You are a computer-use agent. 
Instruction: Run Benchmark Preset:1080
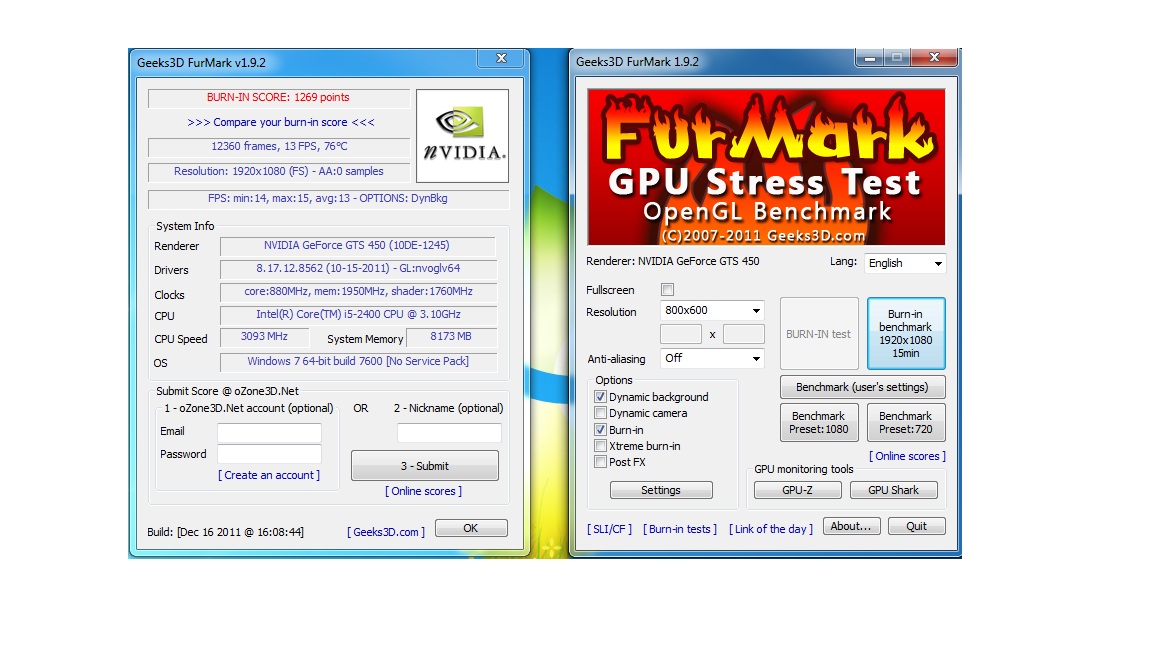[818, 422]
